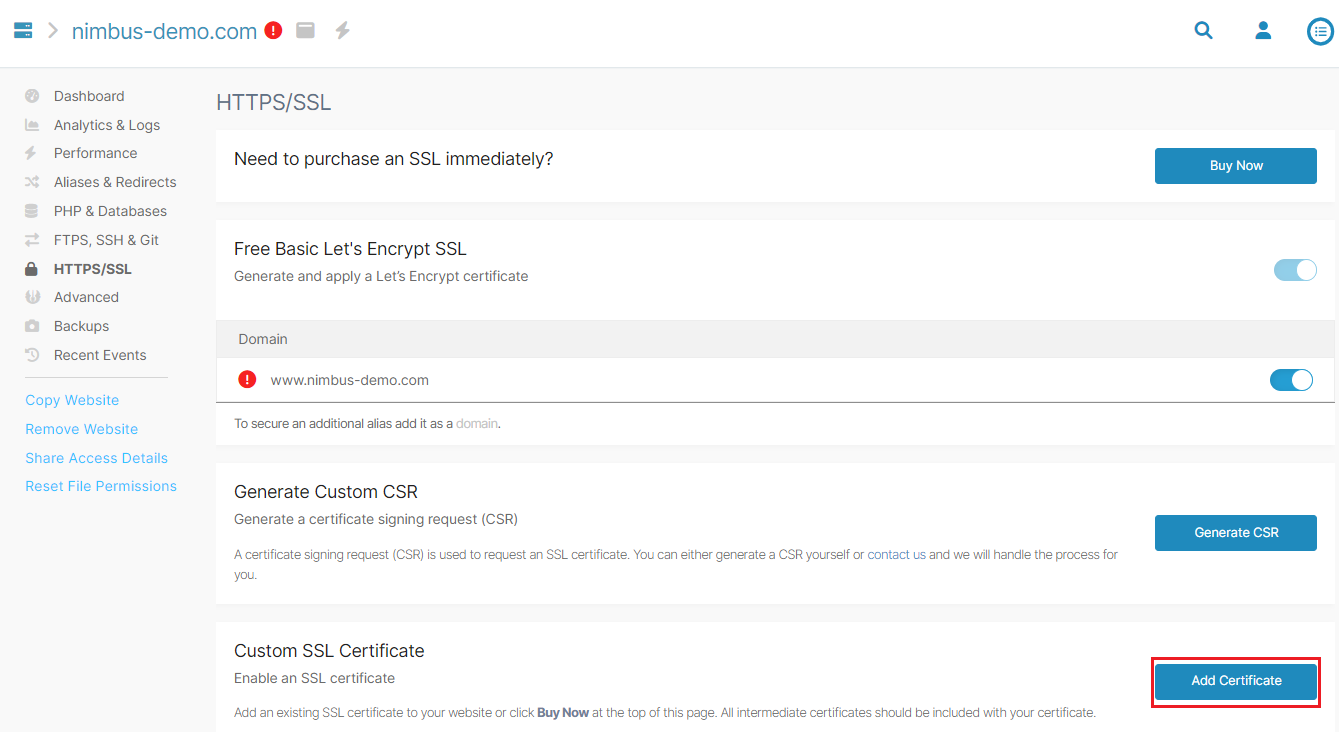Open the circular task list icon
This screenshot has height=732, width=1339.
pyautogui.click(x=1321, y=32)
